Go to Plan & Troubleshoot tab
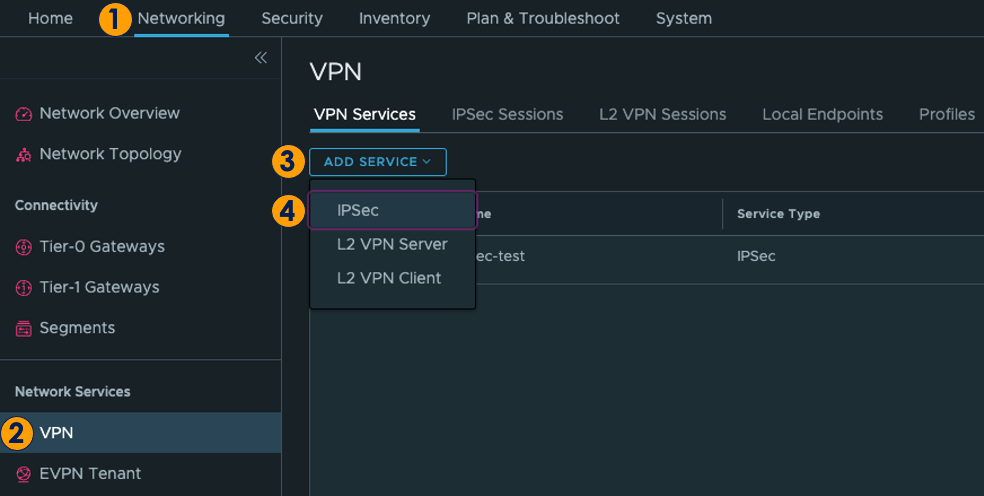Image resolution: width=984 pixels, height=496 pixels. [x=543, y=18]
